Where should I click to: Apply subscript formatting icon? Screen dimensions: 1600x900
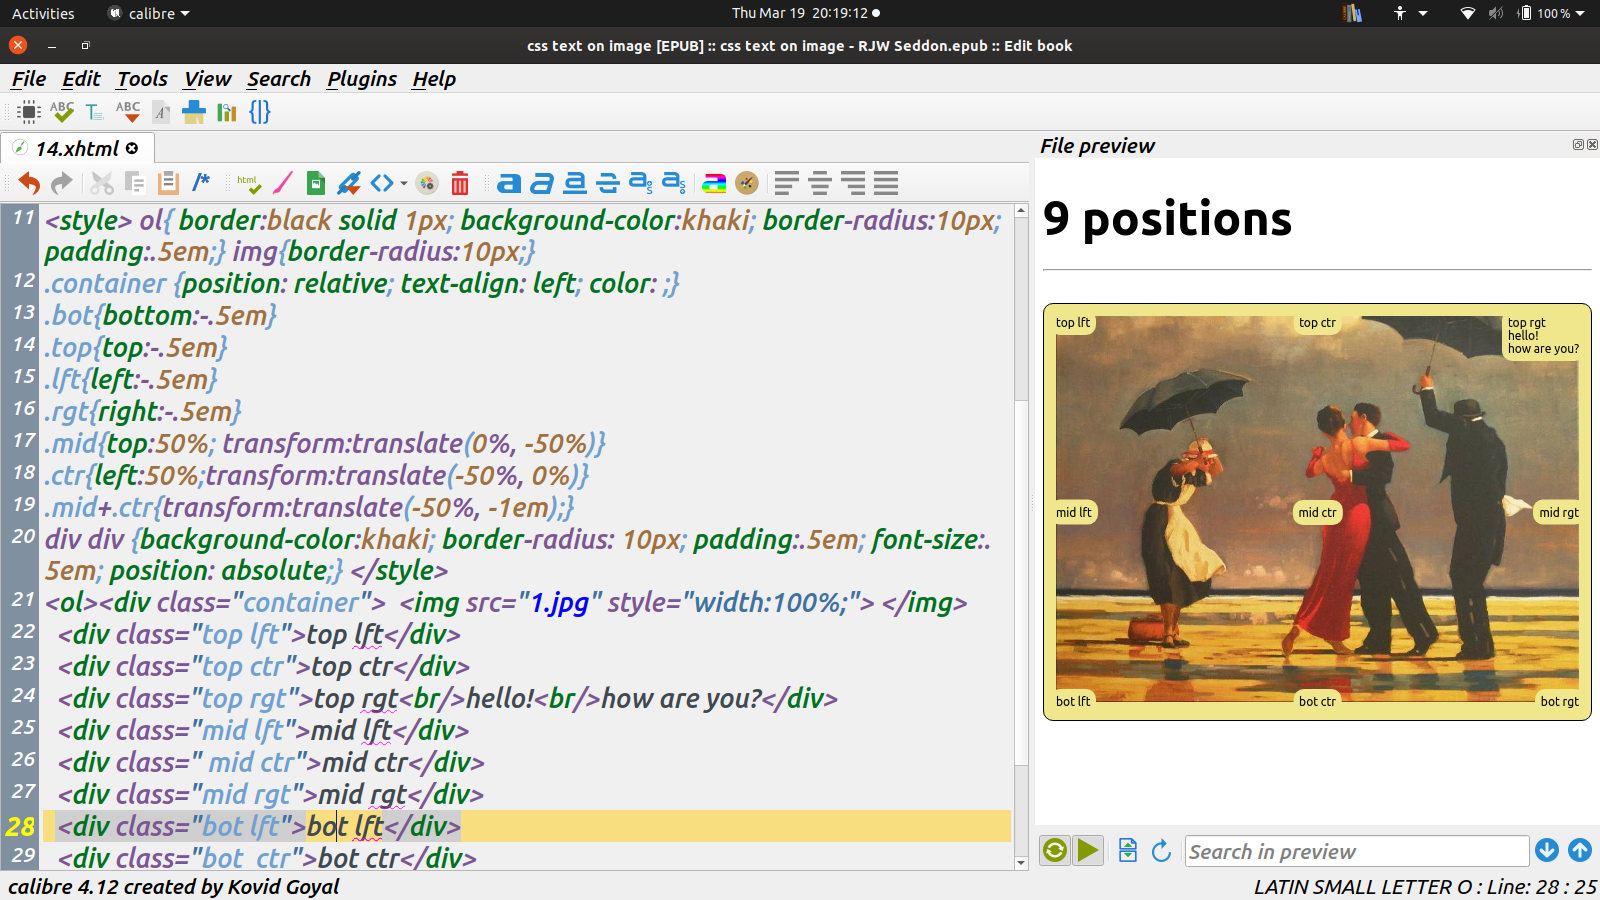tap(641, 183)
